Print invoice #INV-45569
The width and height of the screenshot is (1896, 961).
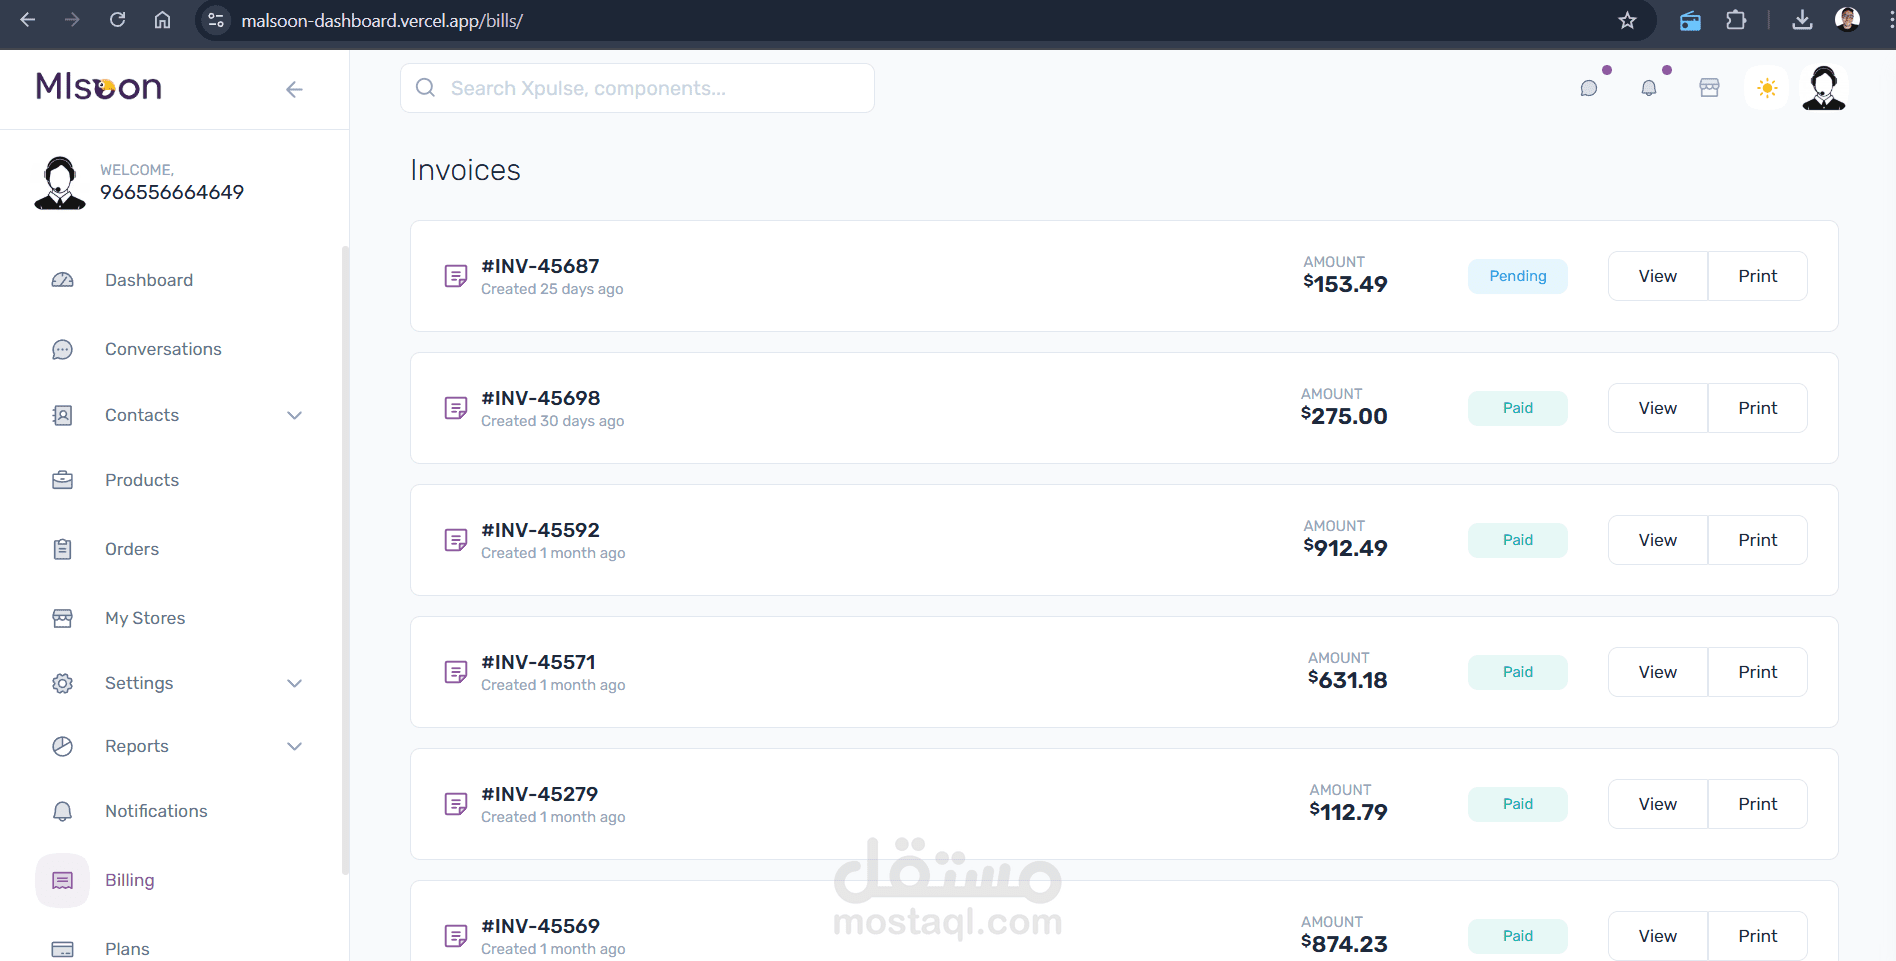[1757, 936]
